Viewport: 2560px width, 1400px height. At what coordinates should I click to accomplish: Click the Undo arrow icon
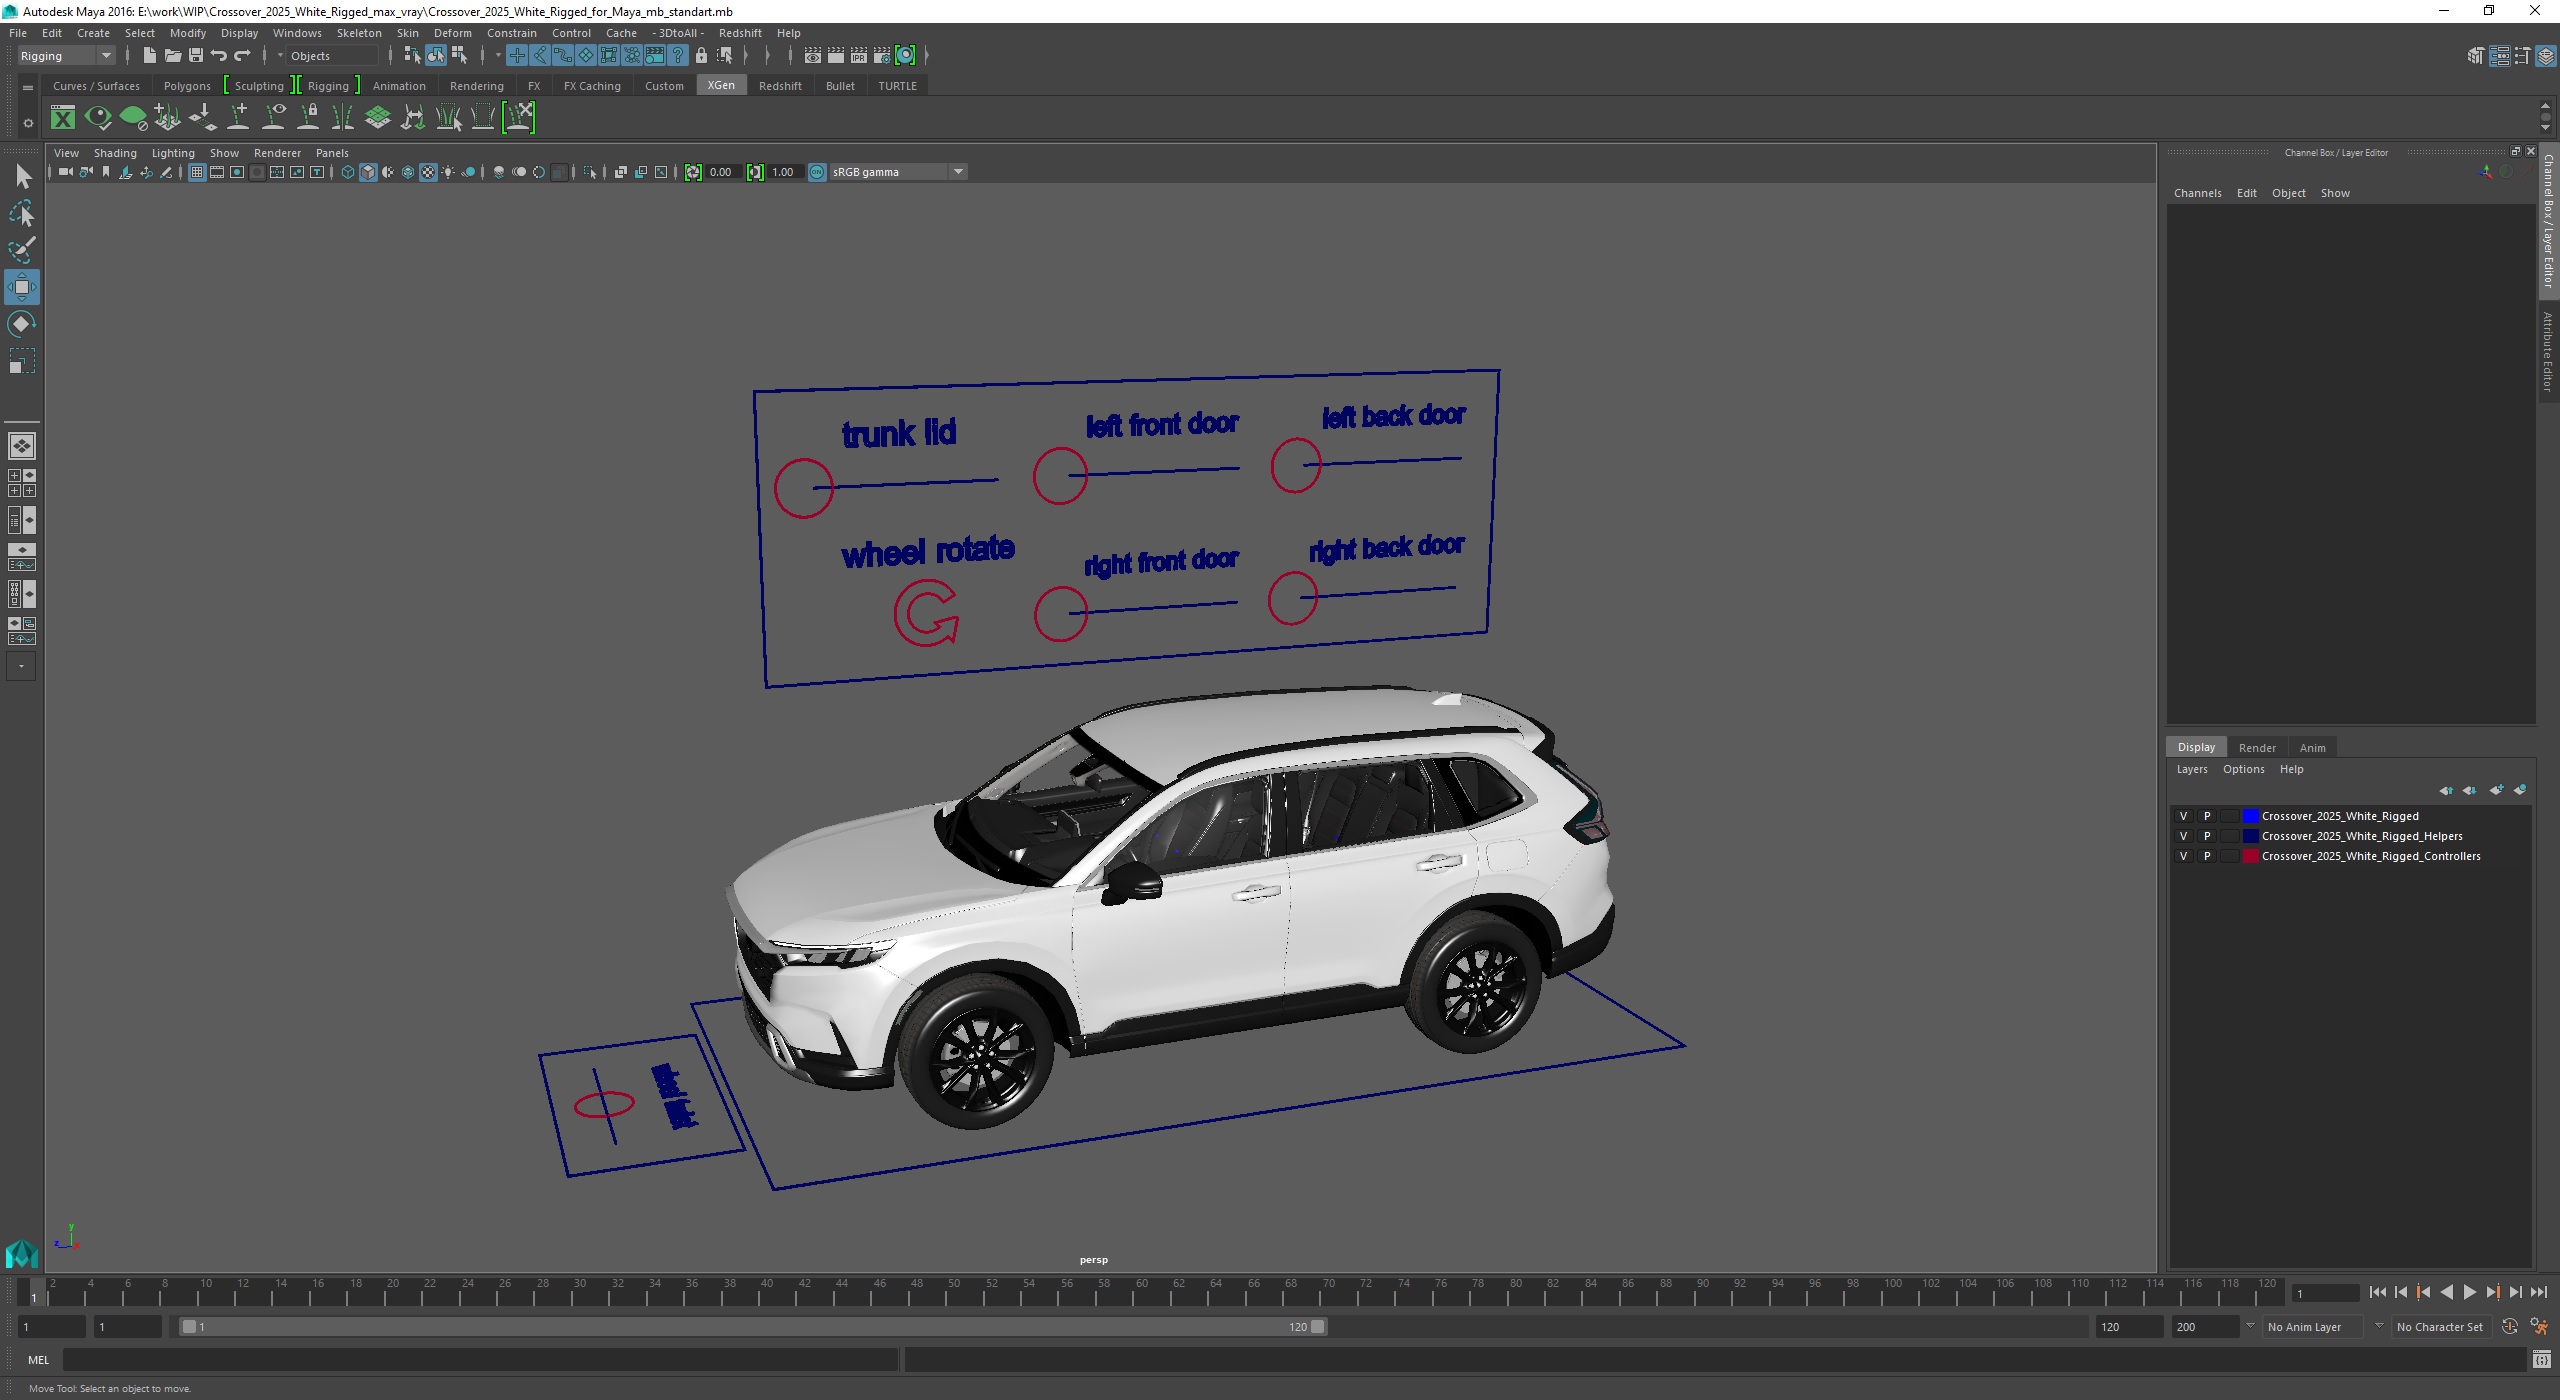[x=219, y=56]
